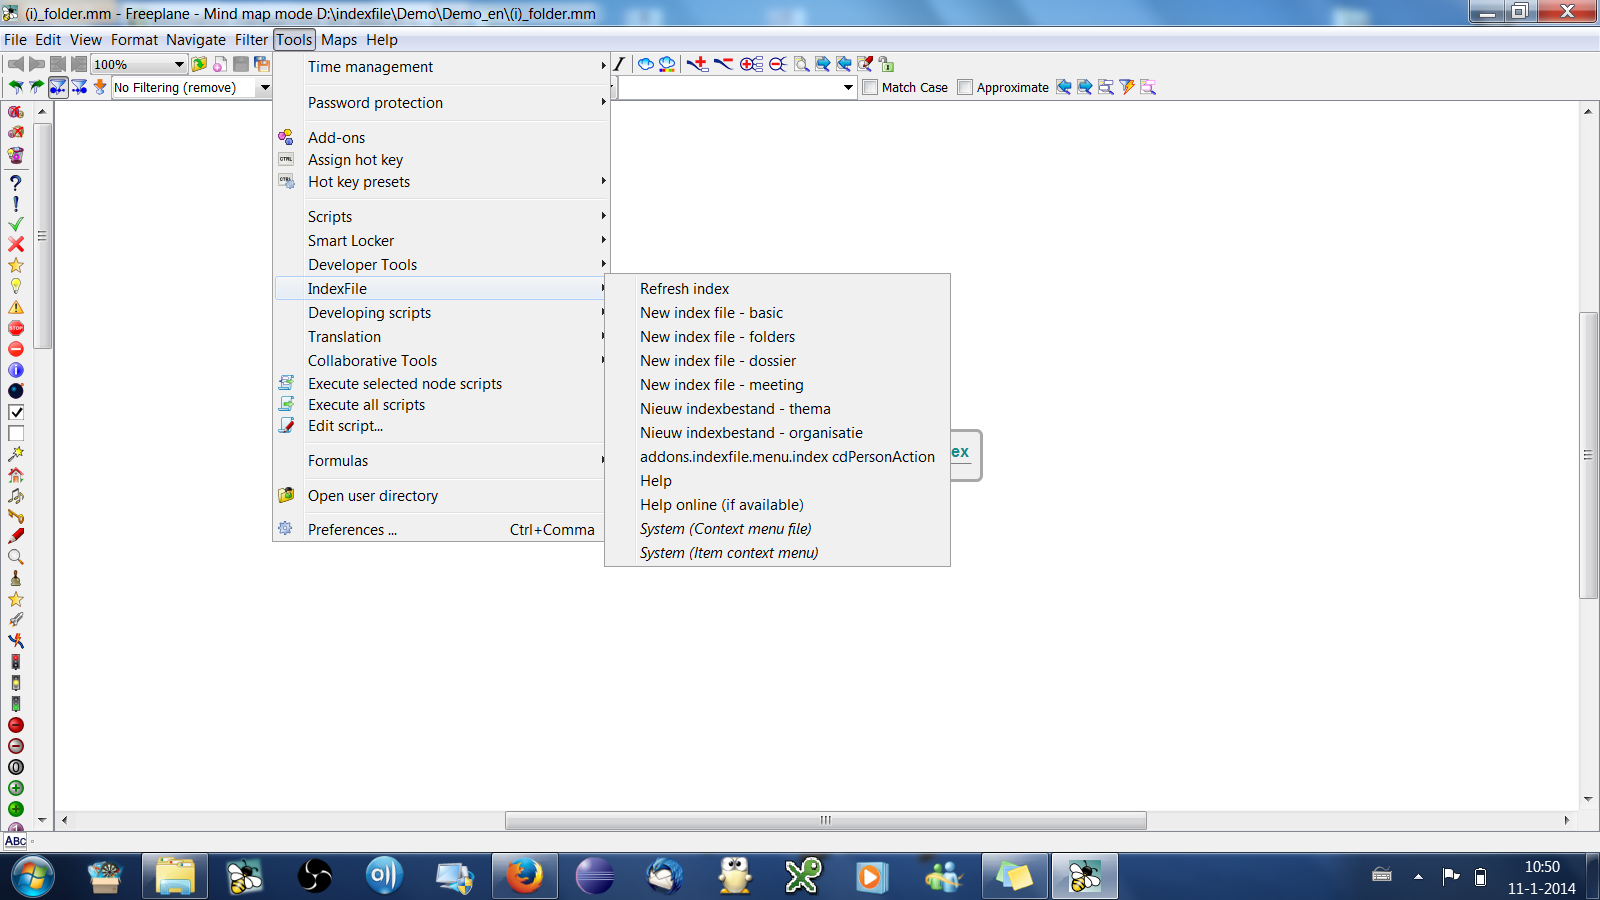Click the warning triangle icon in the left toolbar
This screenshot has width=1600, height=900.
[15, 306]
